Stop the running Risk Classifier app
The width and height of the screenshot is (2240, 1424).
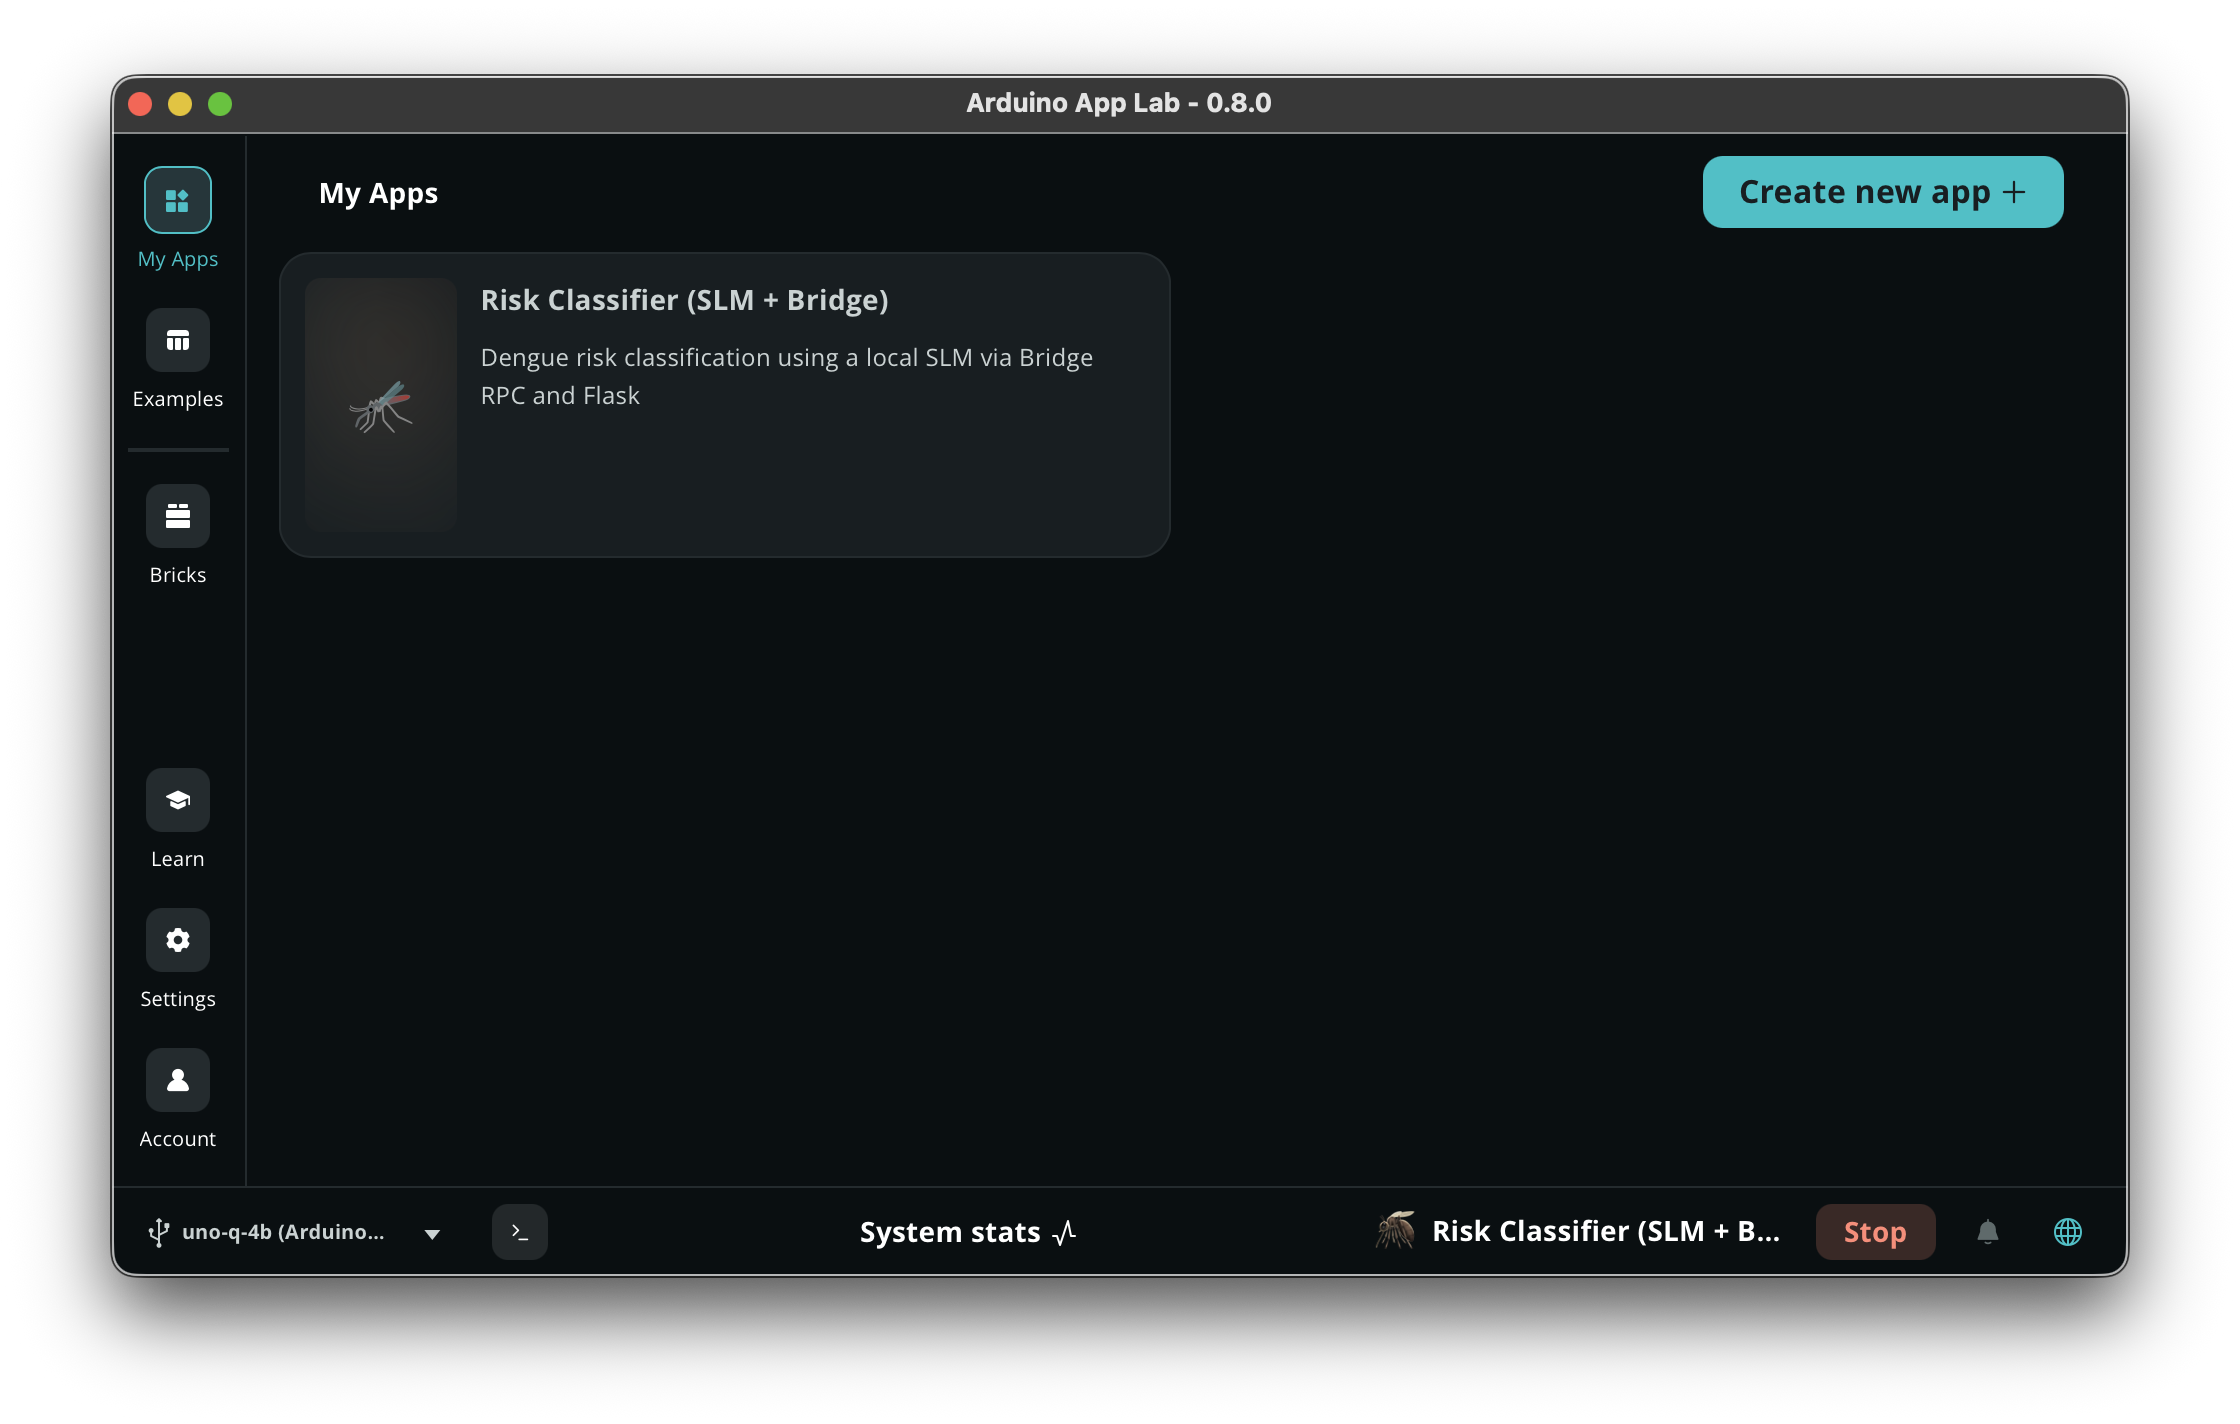pos(1876,1232)
